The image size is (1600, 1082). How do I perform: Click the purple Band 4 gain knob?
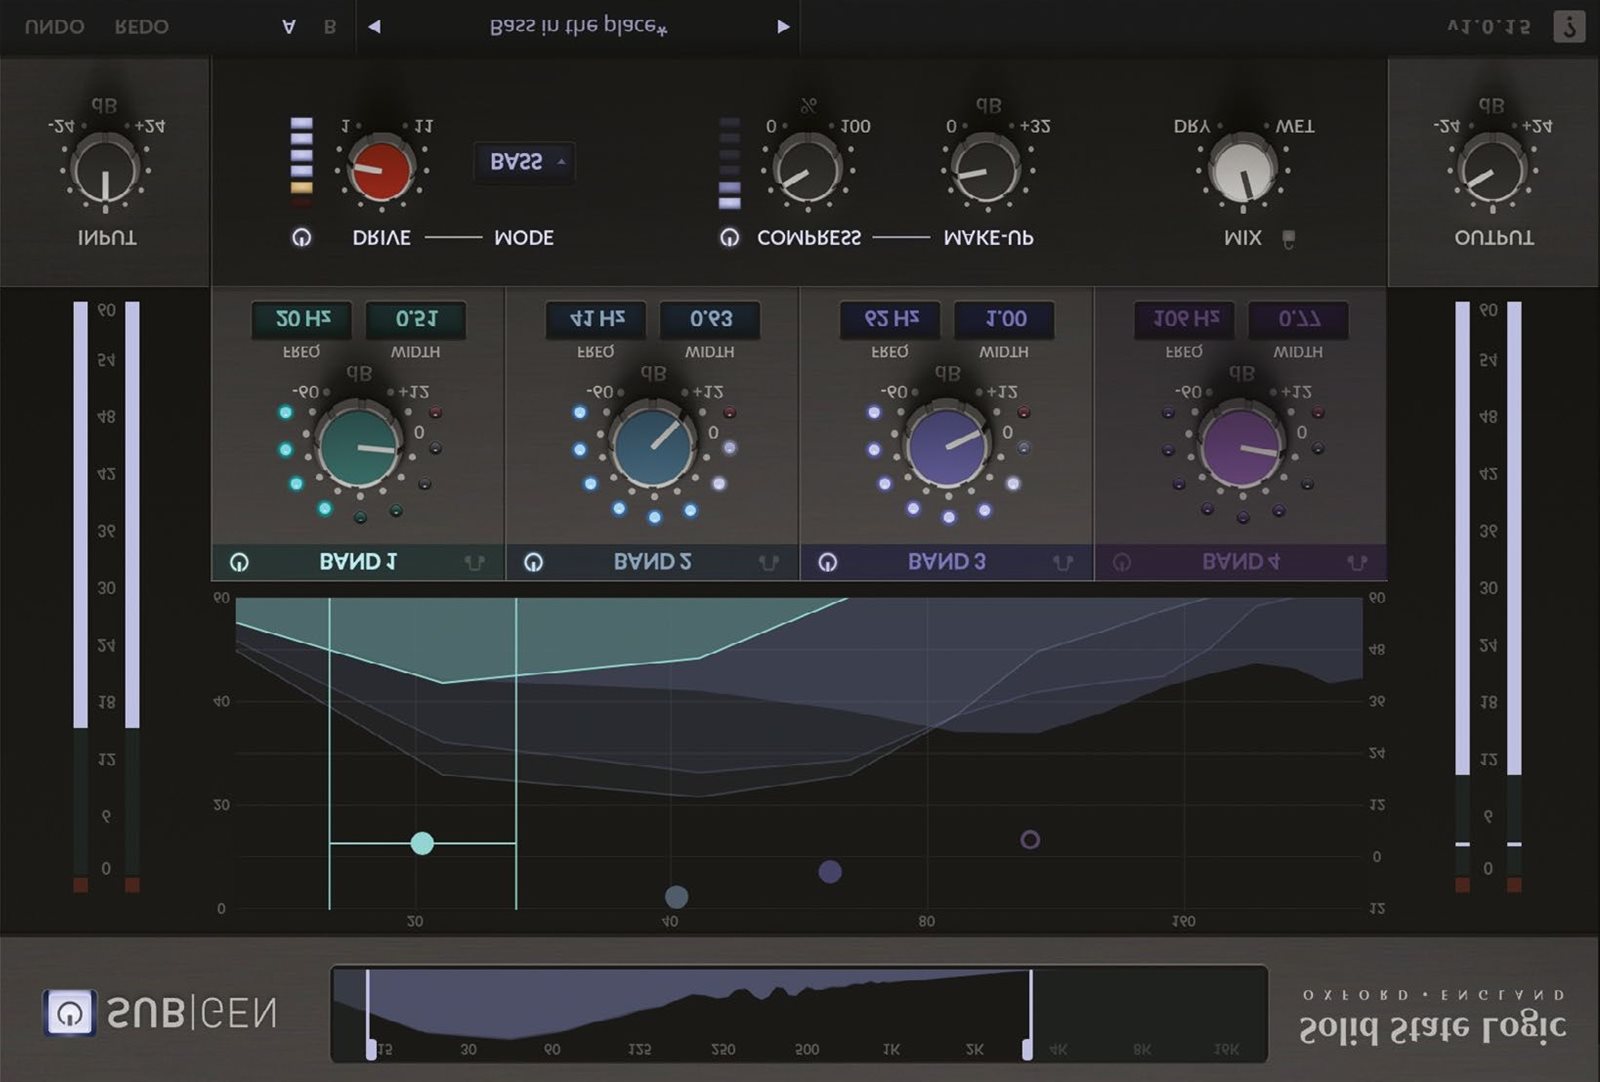pos(1242,446)
